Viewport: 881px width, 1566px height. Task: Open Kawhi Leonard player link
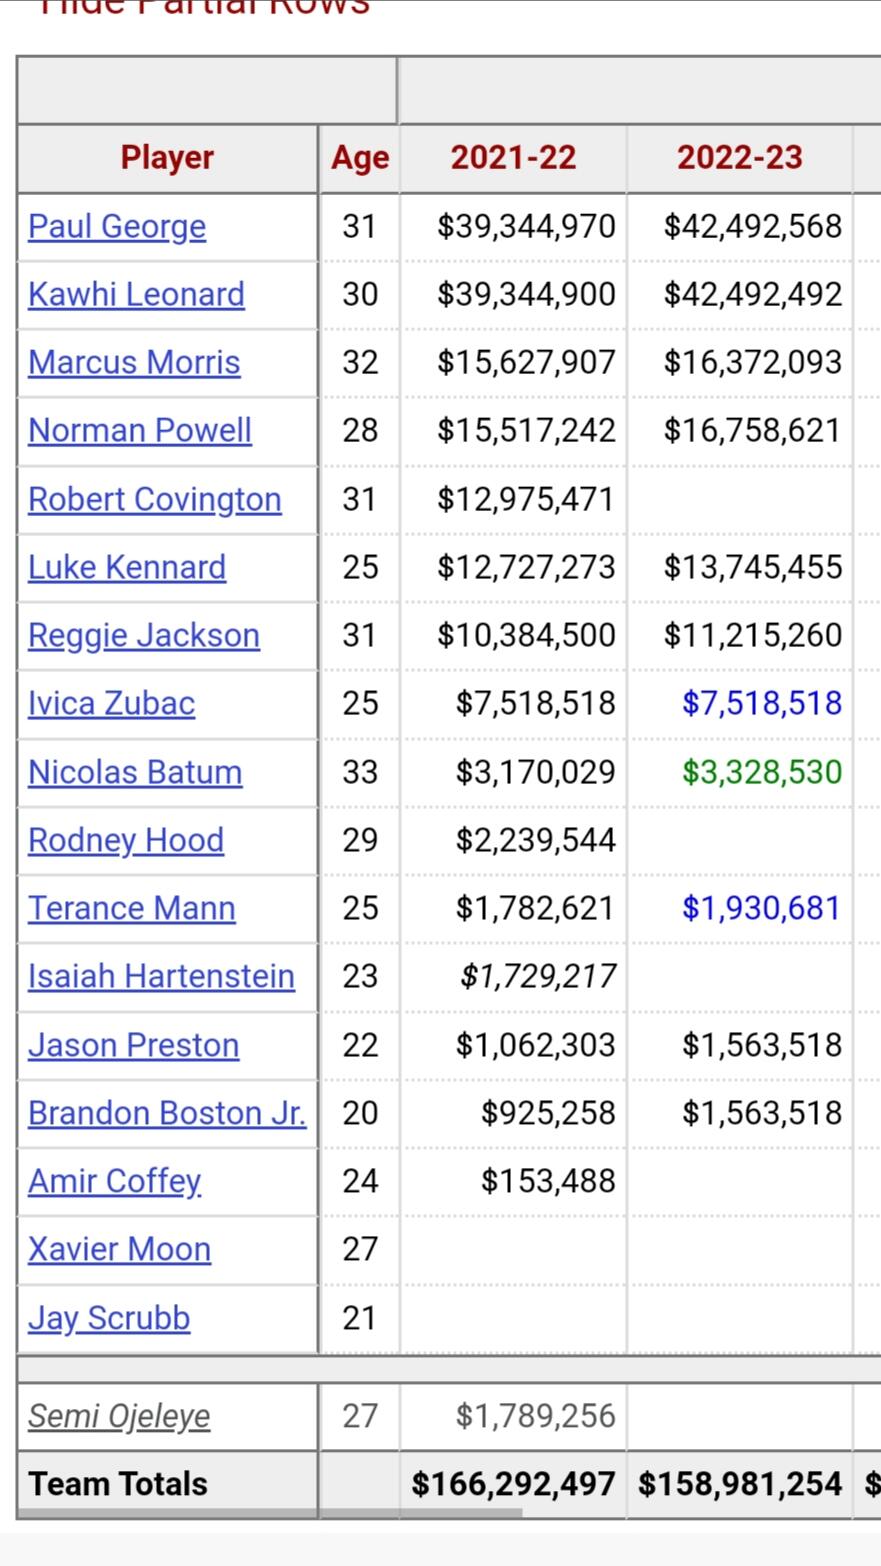(136, 295)
